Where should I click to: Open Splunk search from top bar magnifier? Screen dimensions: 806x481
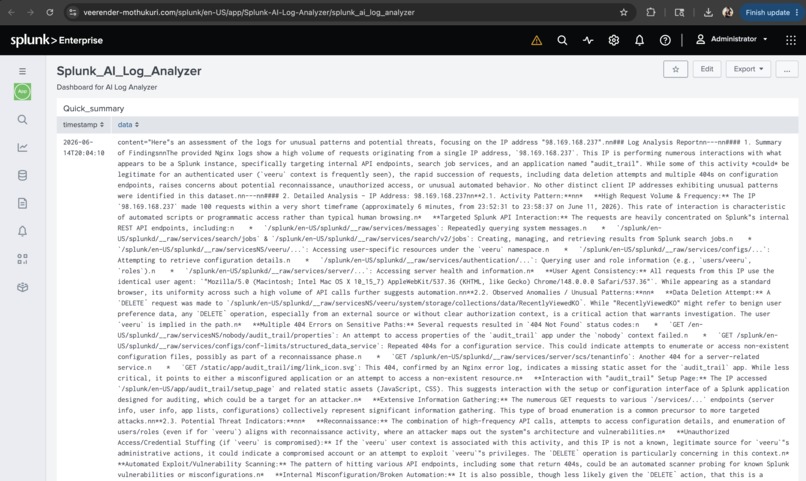pos(562,40)
